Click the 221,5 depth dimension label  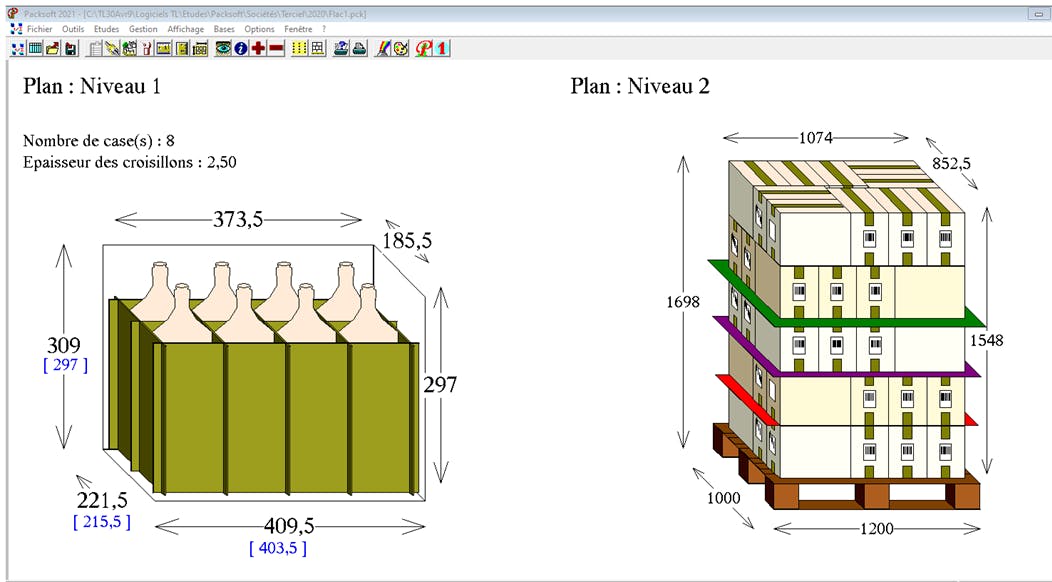coord(102,500)
